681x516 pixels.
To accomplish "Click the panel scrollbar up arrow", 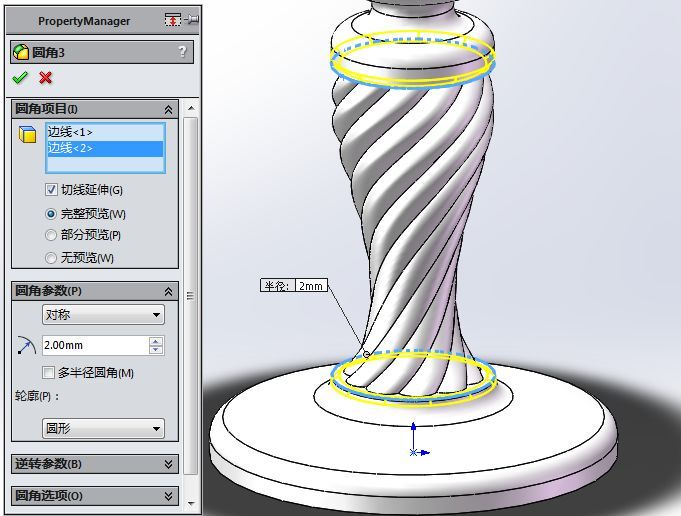I will click(x=191, y=108).
